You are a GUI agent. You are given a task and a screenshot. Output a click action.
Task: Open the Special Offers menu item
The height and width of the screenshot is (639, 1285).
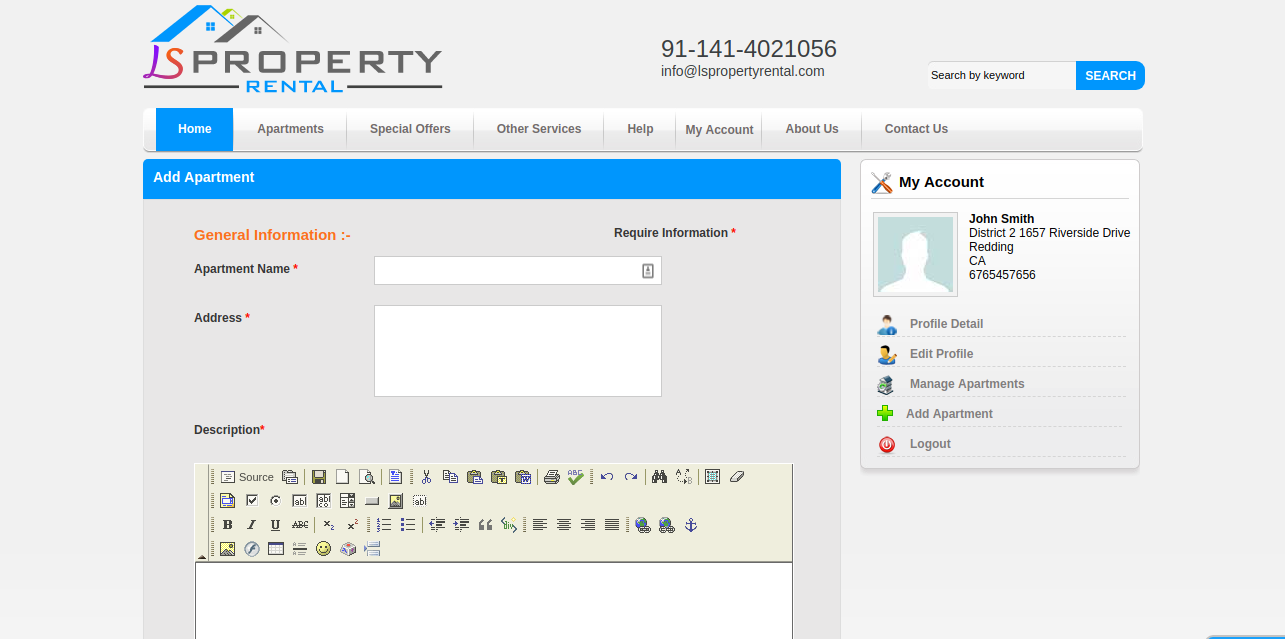(410, 129)
